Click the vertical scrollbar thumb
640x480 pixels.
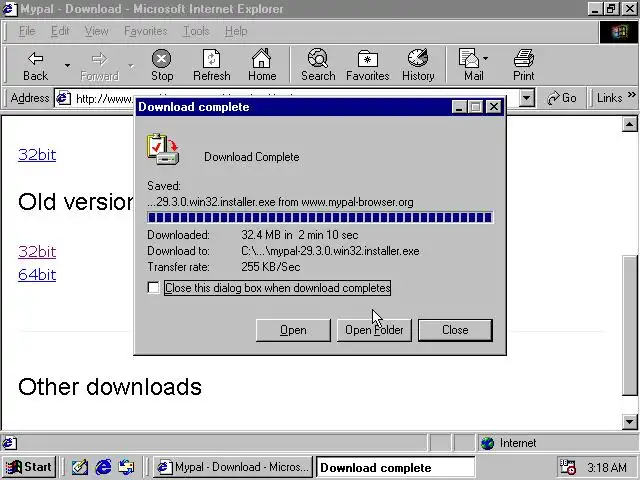[629, 325]
